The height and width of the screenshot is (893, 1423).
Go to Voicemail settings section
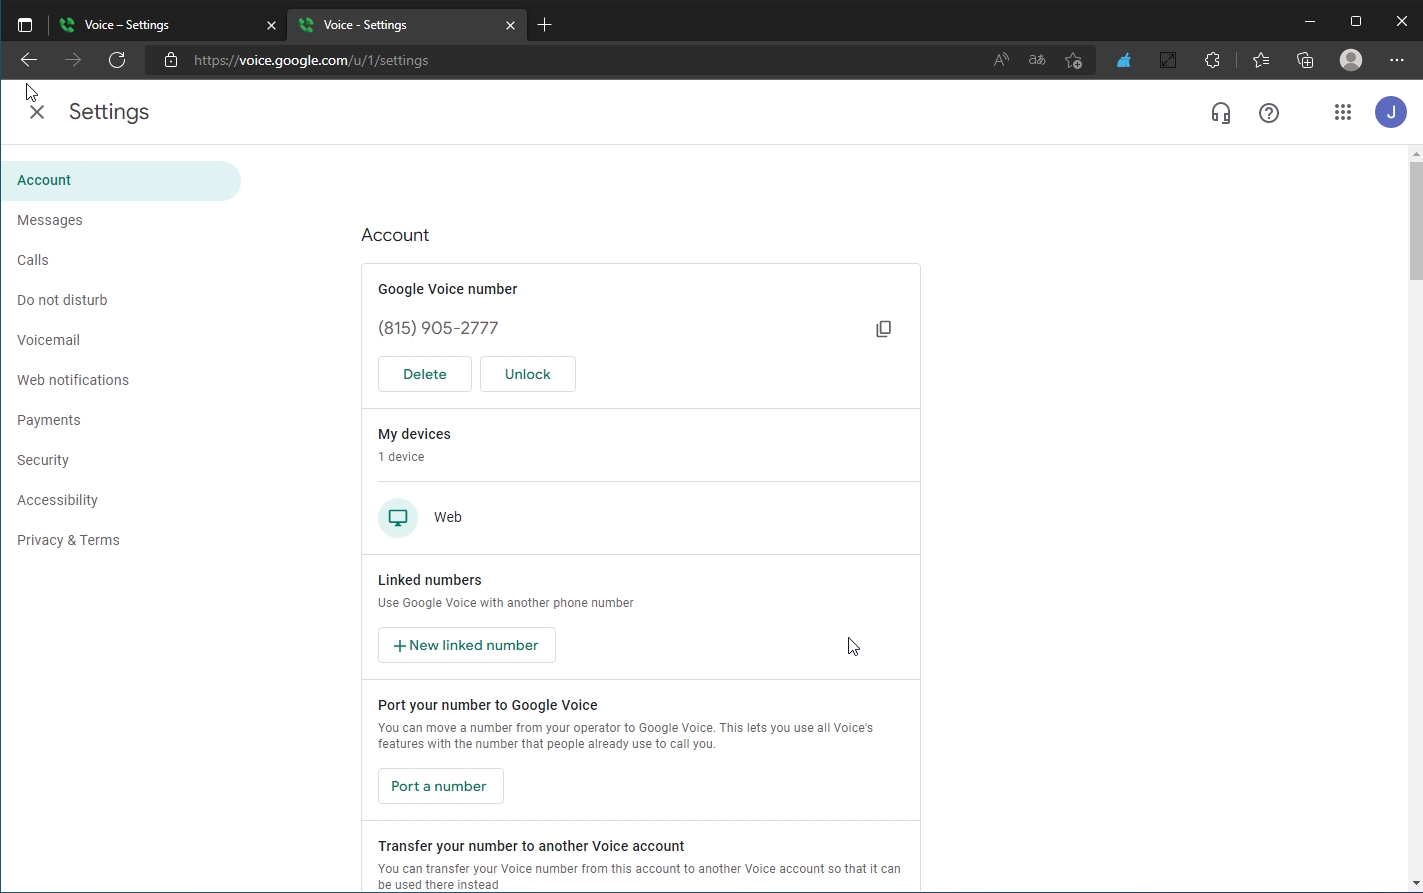48,340
